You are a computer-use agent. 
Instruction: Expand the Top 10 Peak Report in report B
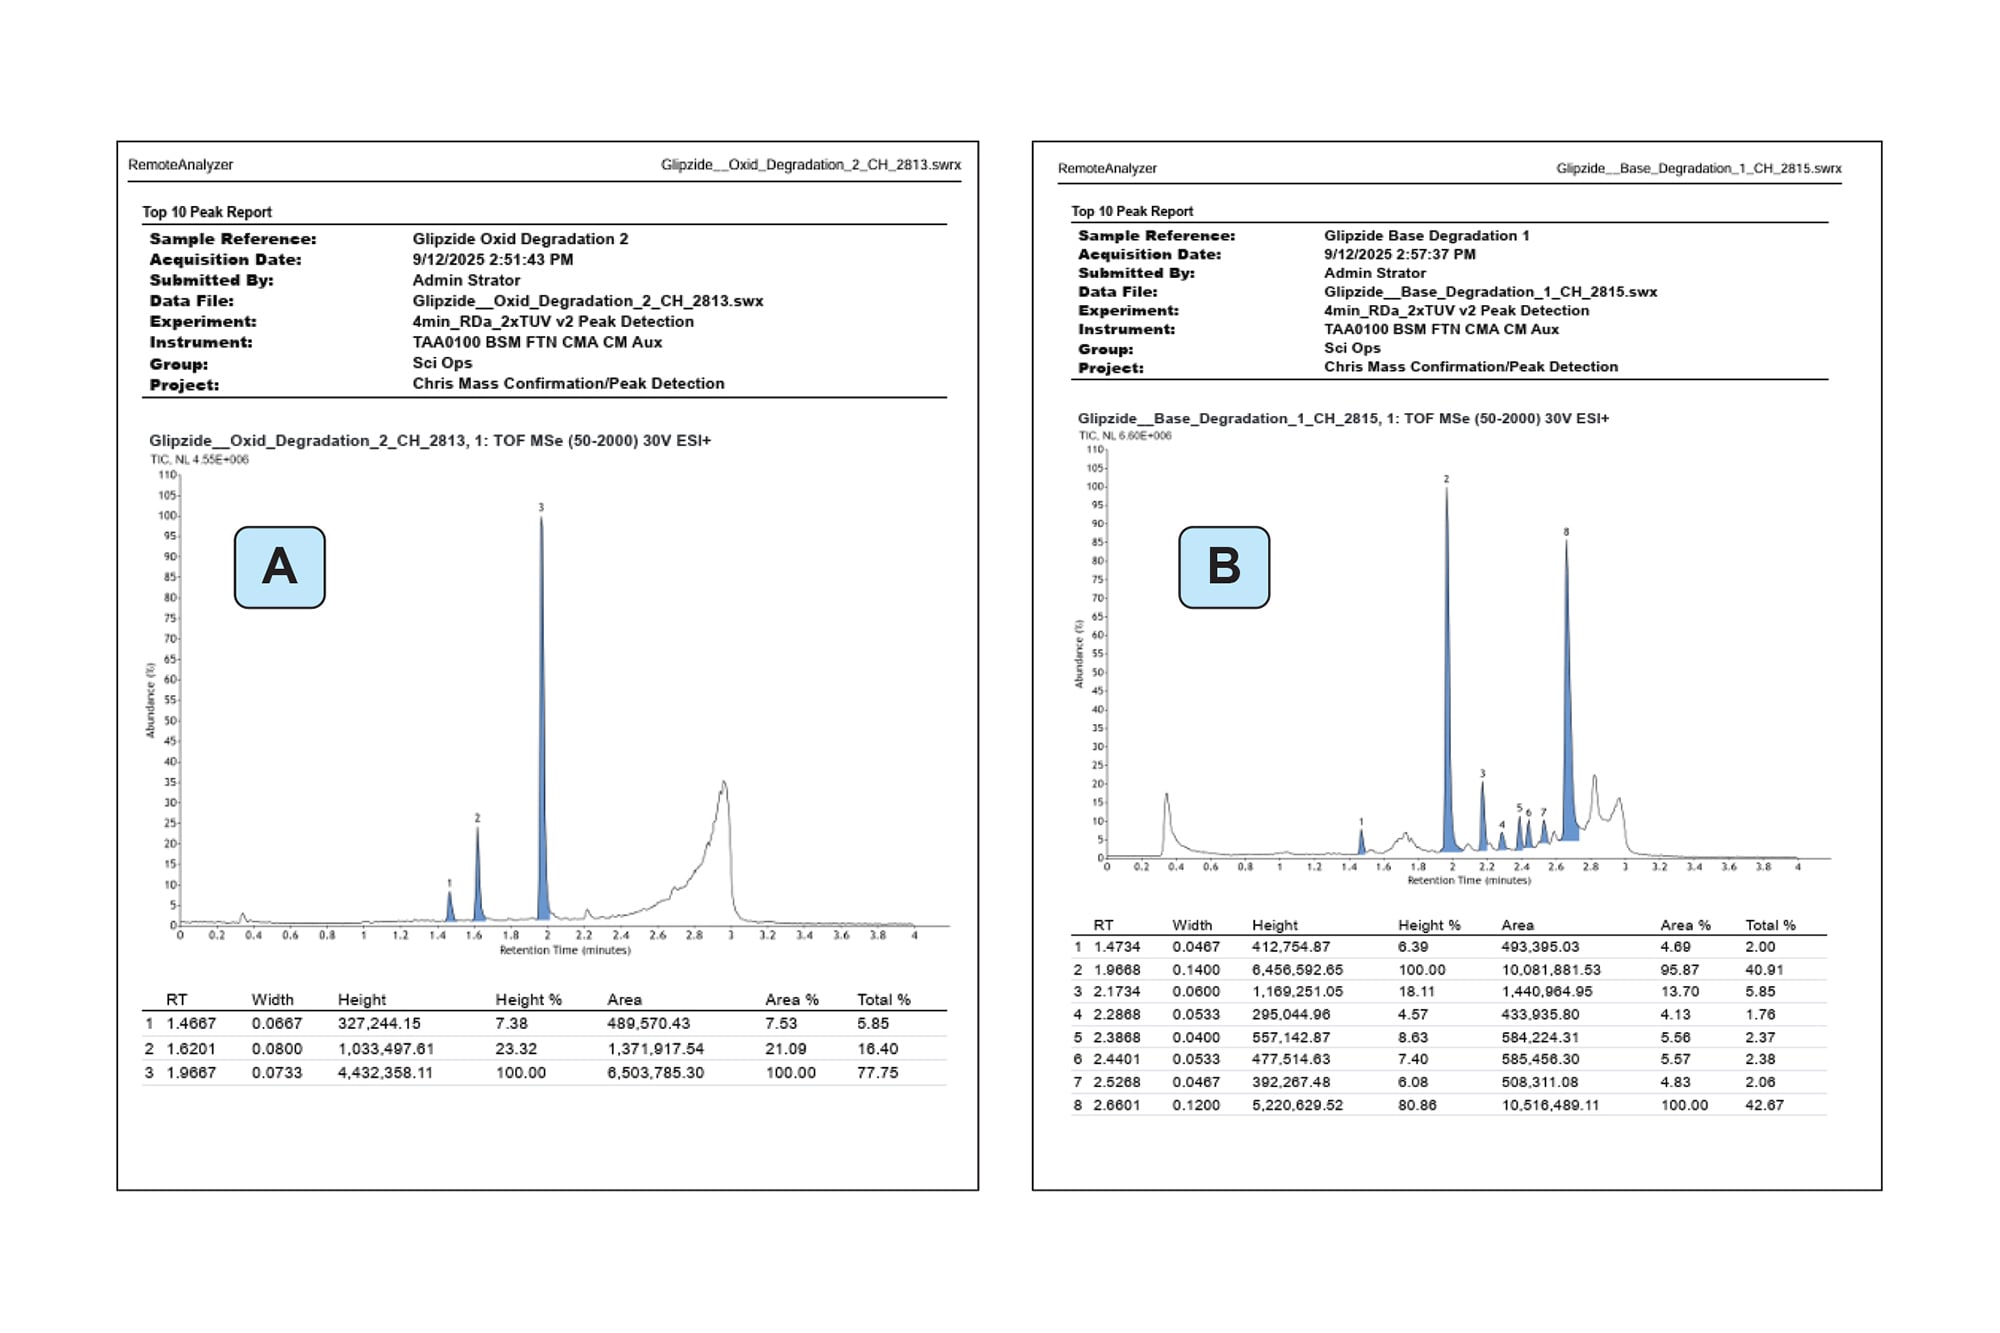(x=1131, y=211)
